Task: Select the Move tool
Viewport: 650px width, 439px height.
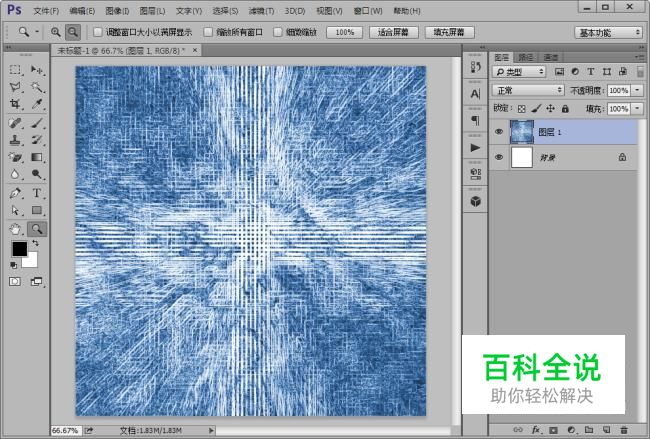Action: point(37,70)
